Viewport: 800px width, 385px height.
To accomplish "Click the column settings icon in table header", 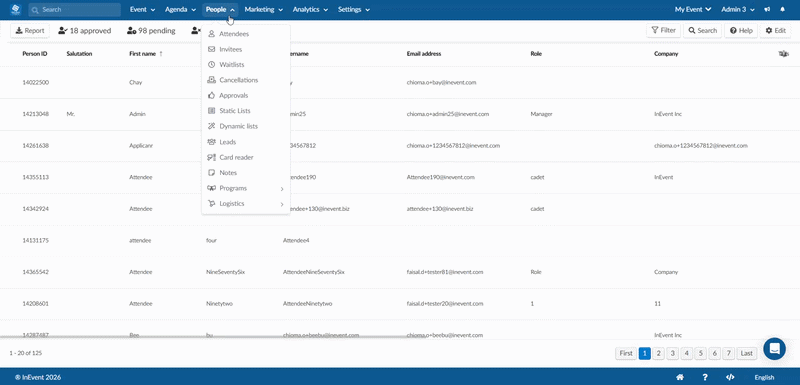I will [x=784, y=54].
